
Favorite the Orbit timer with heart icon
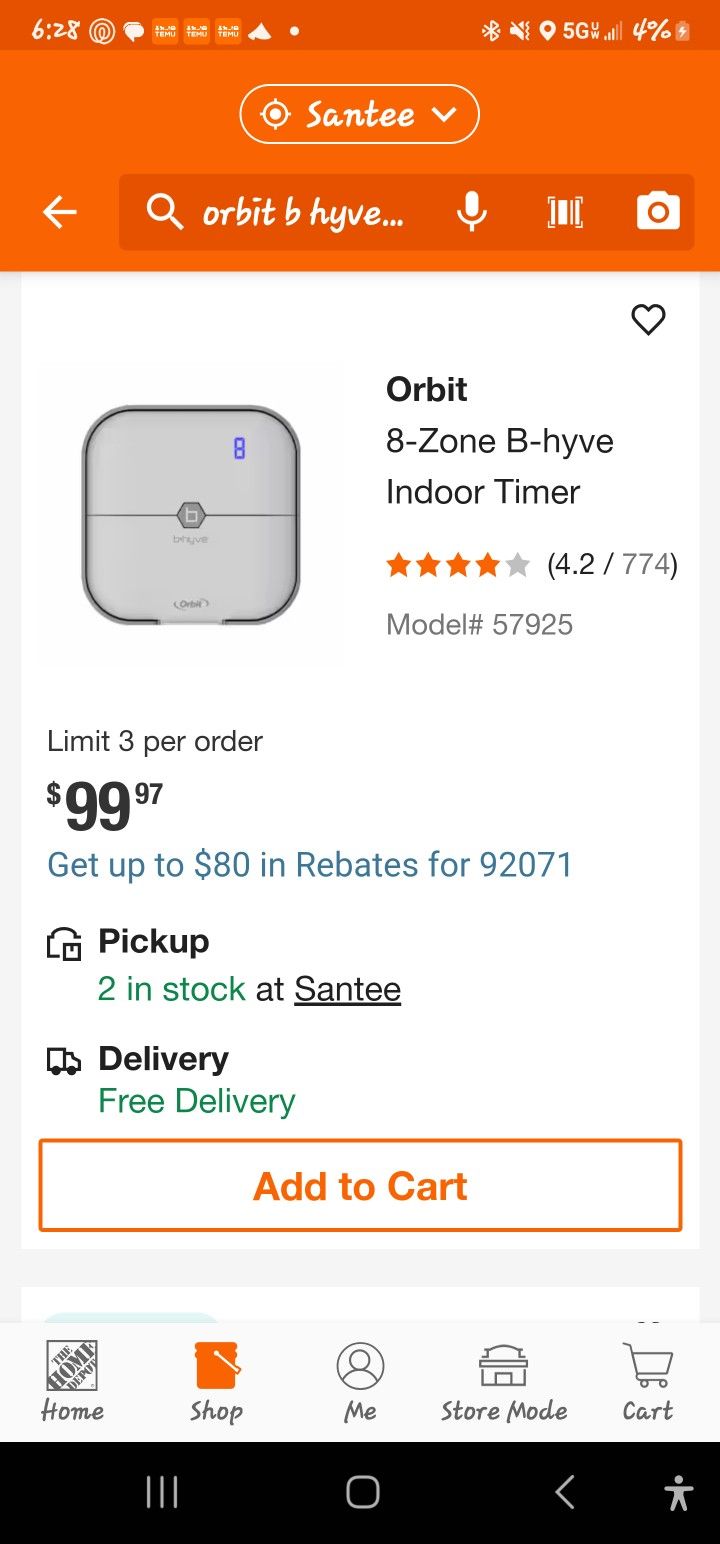point(648,320)
